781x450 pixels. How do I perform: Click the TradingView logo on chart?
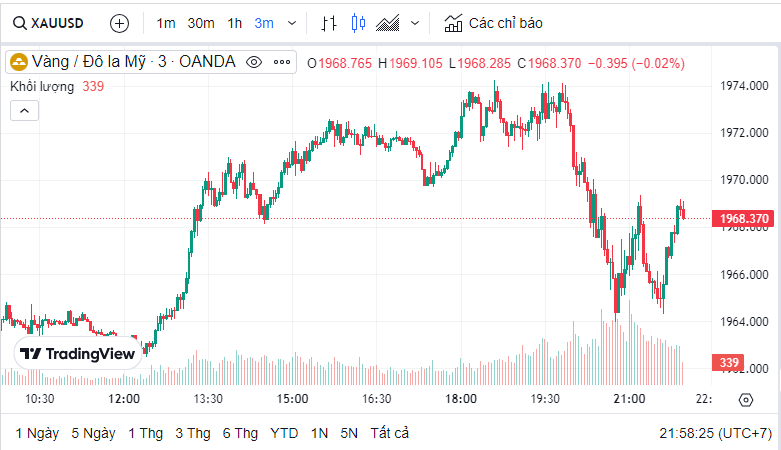point(77,354)
